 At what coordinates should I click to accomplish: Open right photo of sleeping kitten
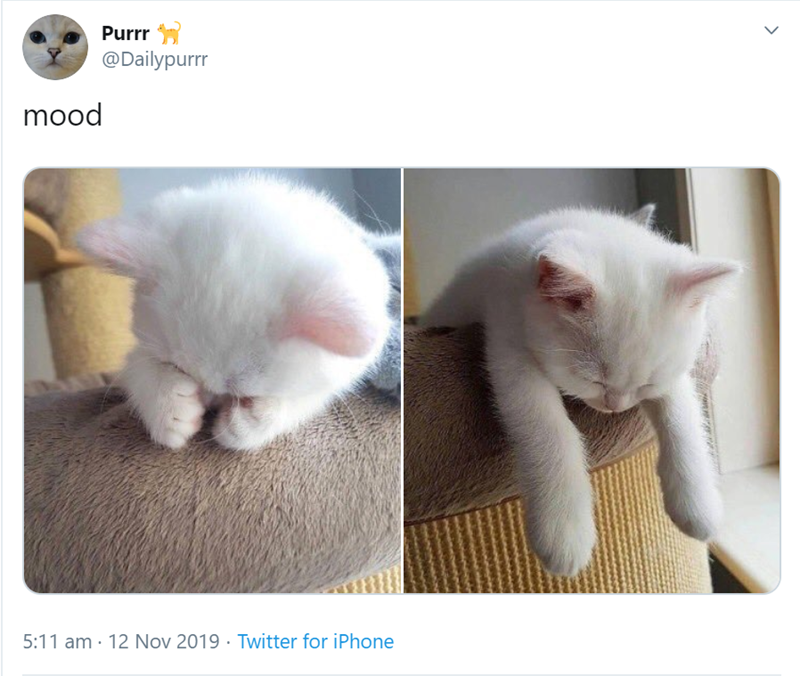(x=591, y=380)
